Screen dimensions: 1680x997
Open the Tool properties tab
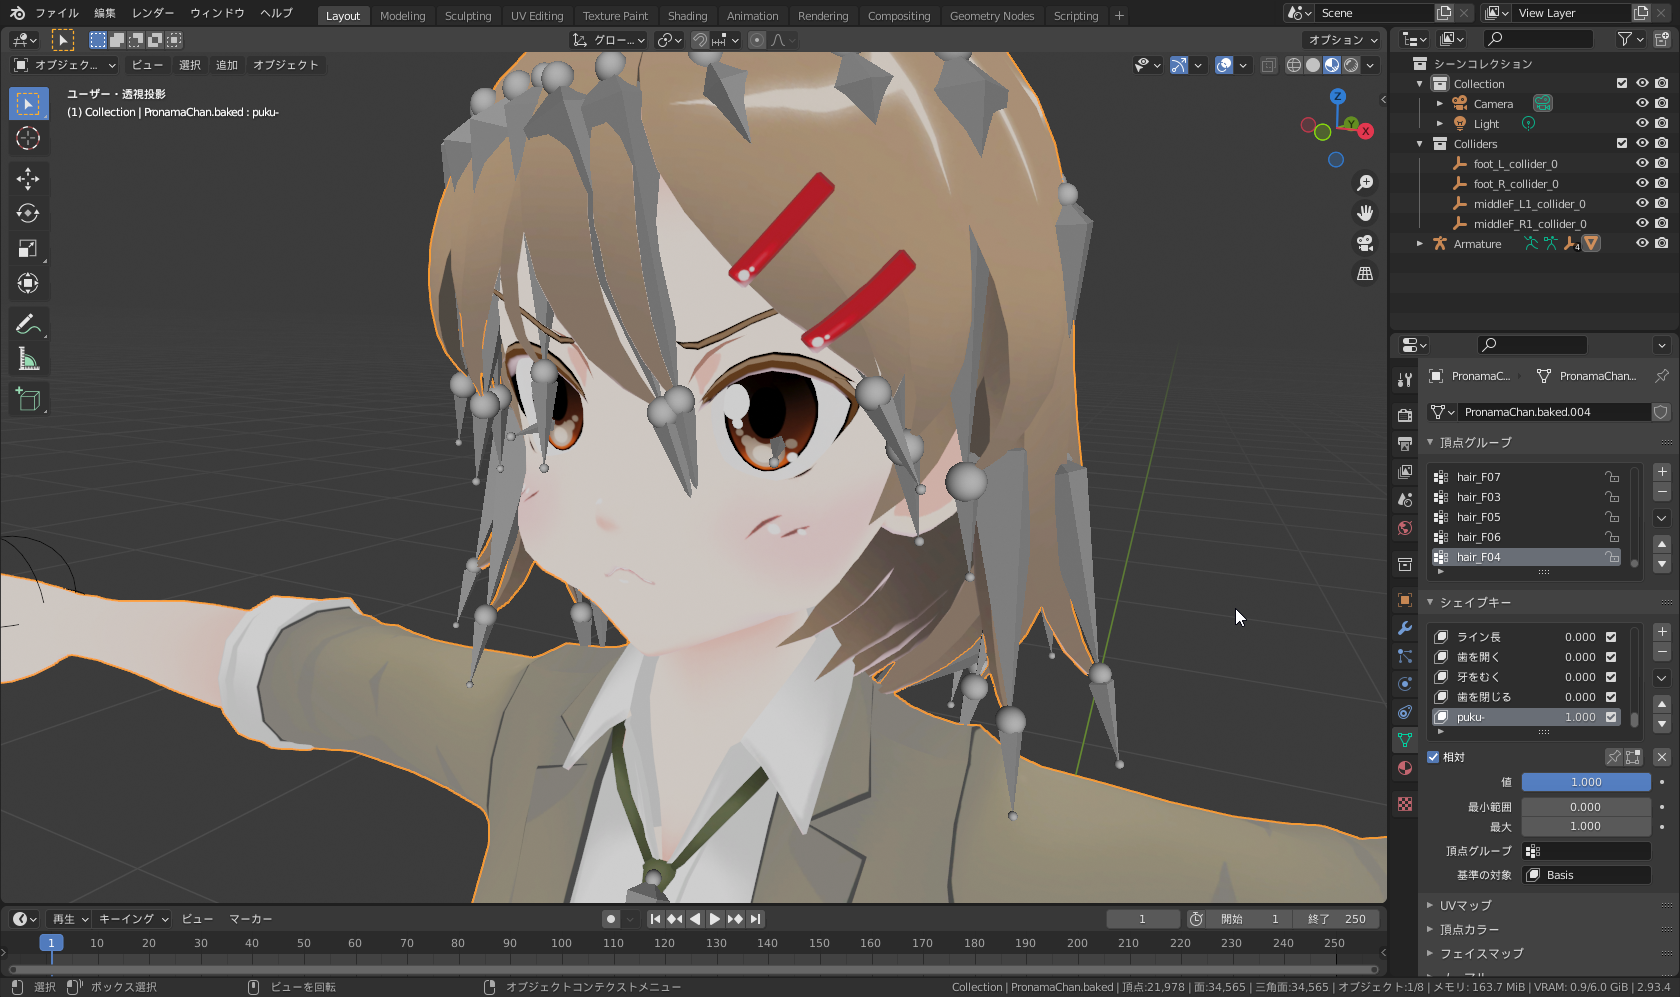click(1405, 380)
